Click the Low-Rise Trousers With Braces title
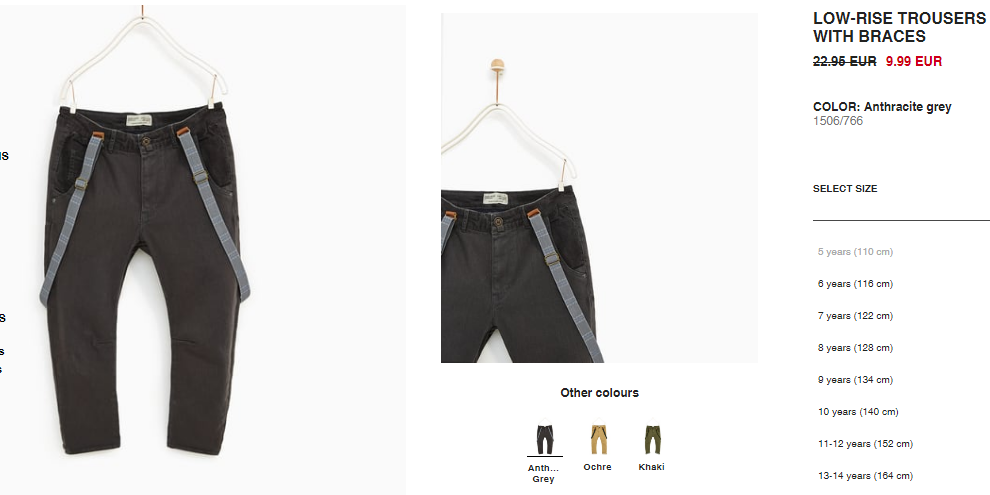 pyautogui.click(x=899, y=27)
